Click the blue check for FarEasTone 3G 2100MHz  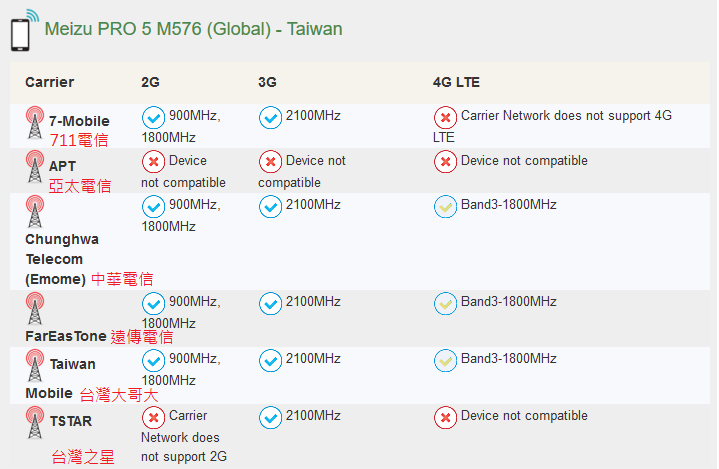pyautogui.click(x=271, y=304)
